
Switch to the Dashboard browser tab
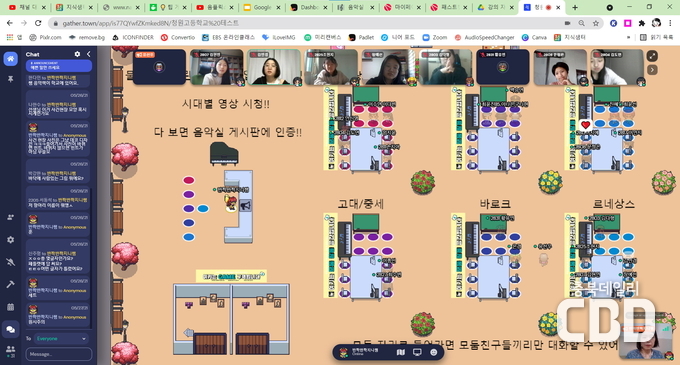point(309,7)
